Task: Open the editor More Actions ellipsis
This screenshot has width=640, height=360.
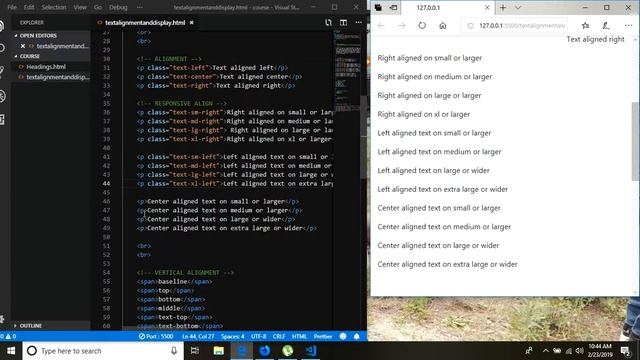Action: click(x=358, y=22)
